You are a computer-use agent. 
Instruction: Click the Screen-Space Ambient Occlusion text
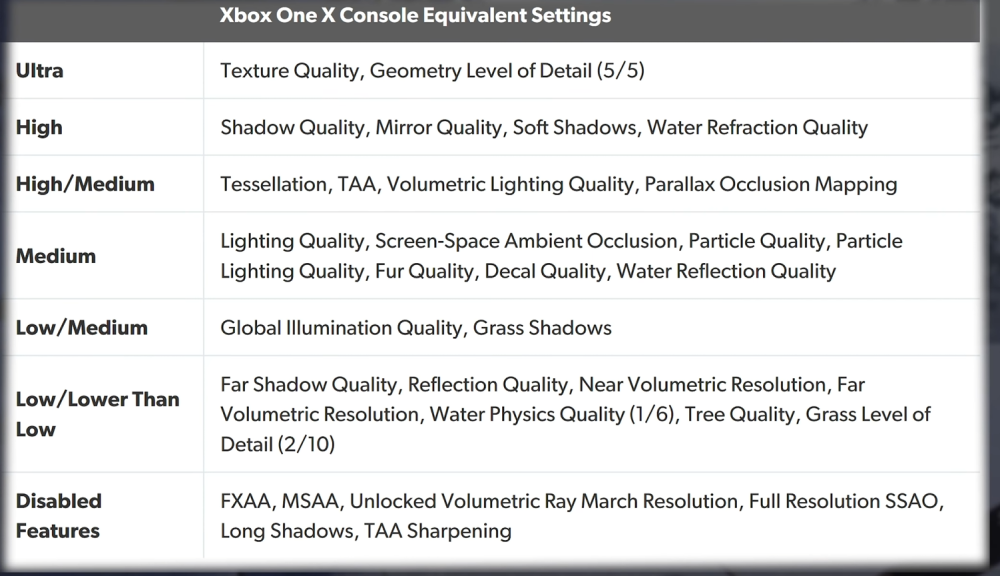coord(526,241)
